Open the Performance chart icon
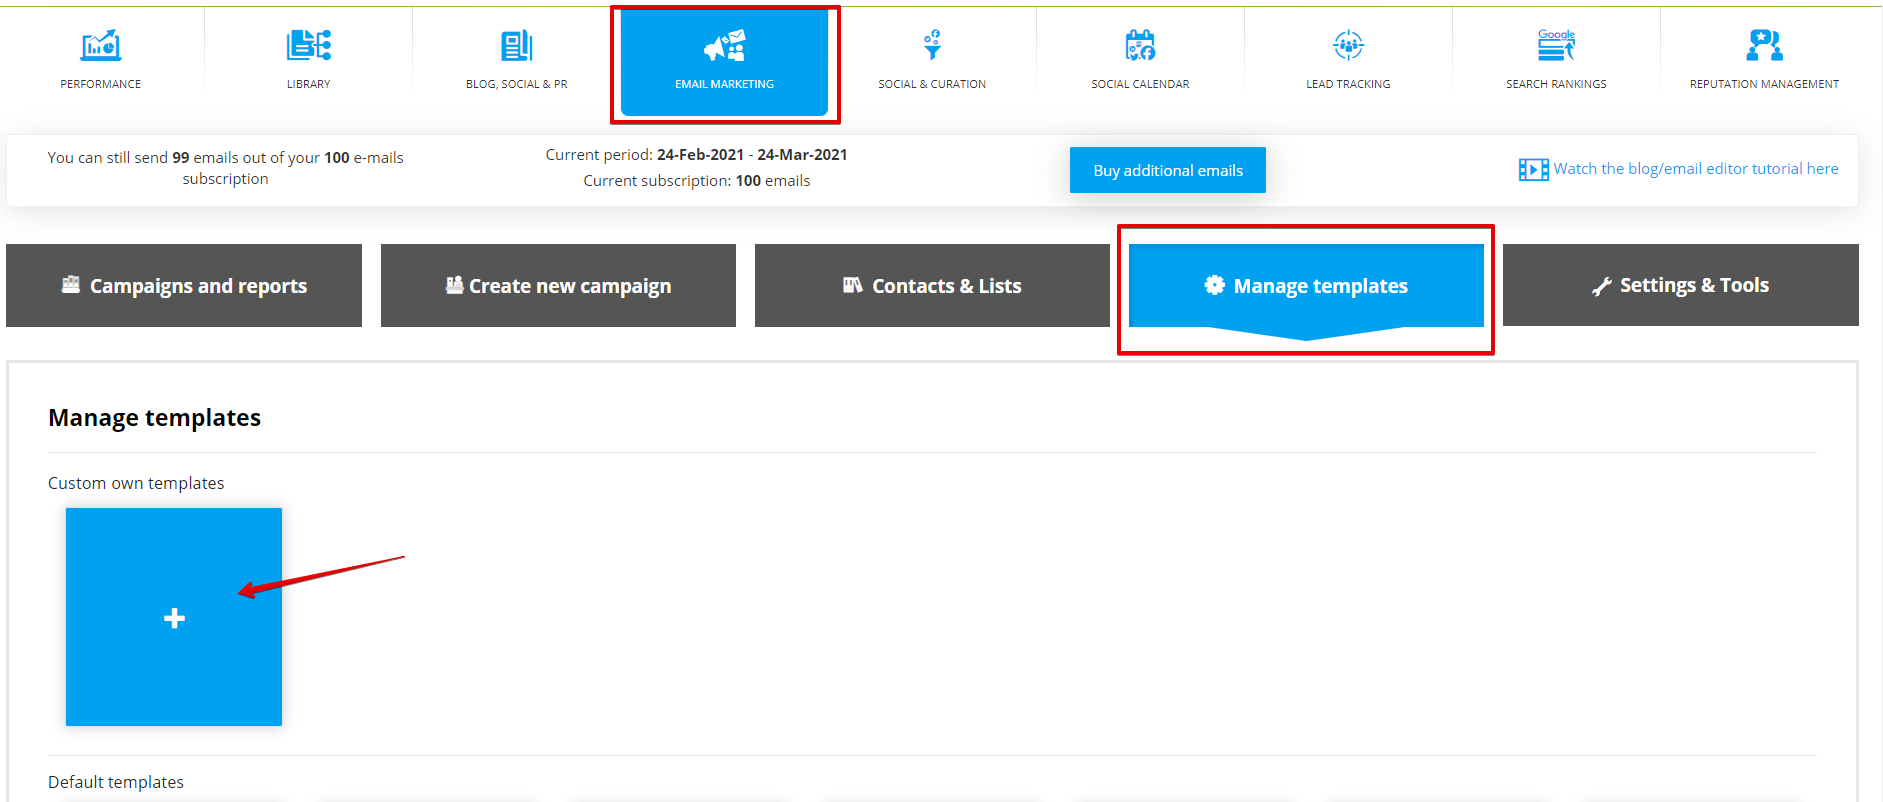This screenshot has height=802, width=1883. [x=100, y=45]
